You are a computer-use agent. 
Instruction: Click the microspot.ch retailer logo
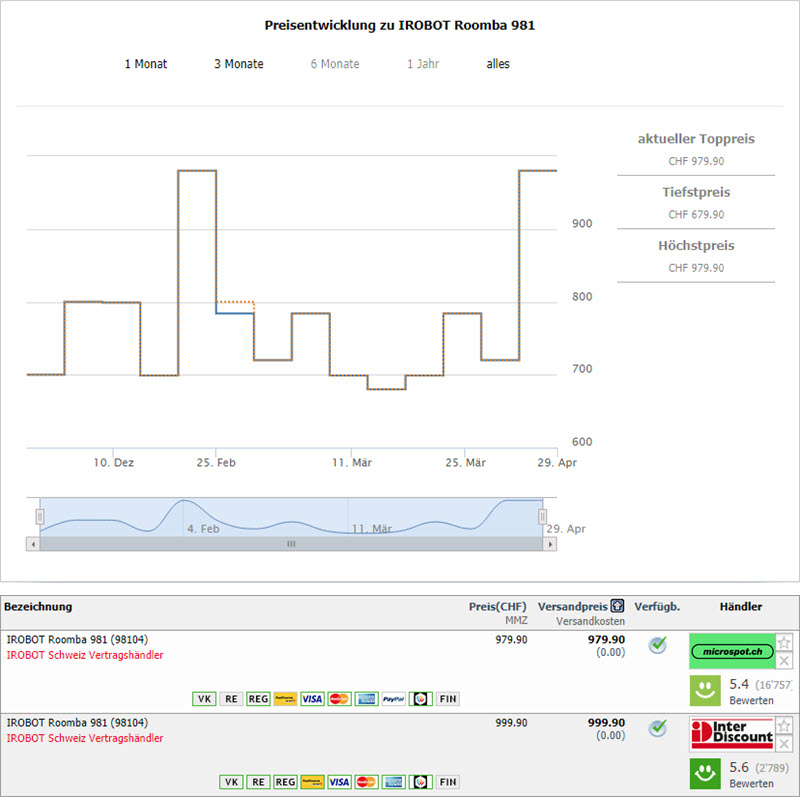tap(732, 651)
